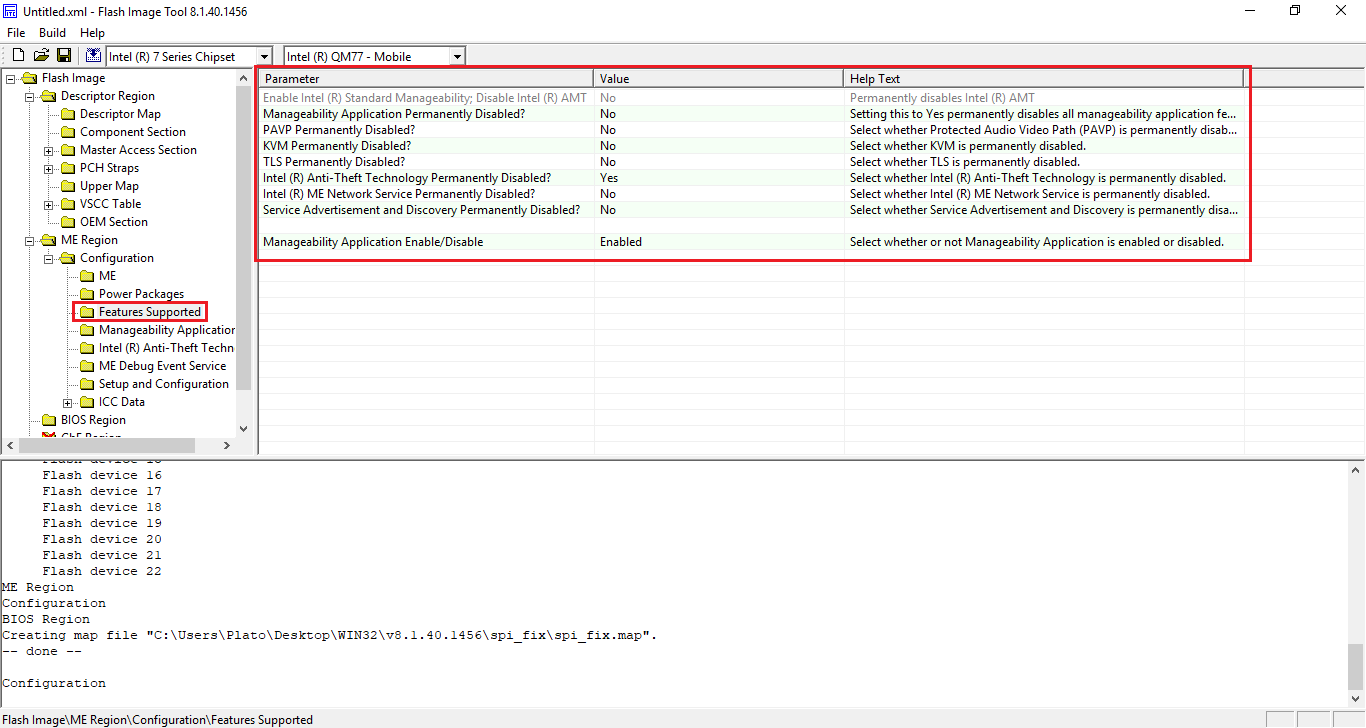
Task: Click the Save floppy disk icon
Action: [63, 56]
